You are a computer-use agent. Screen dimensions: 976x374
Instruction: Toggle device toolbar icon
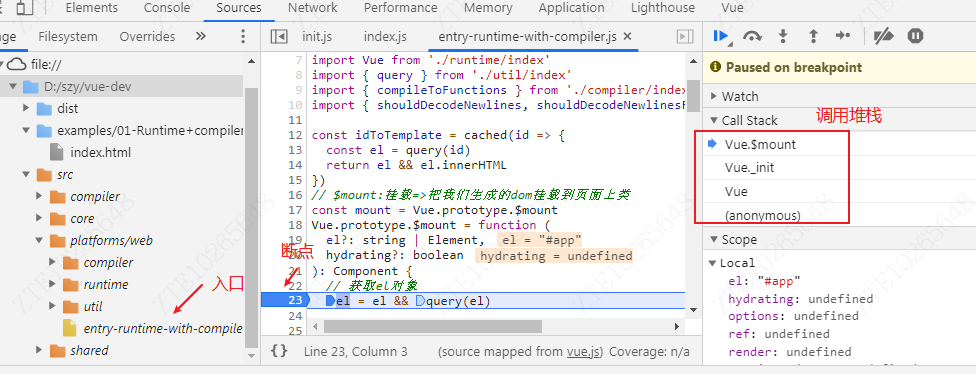[x=25, y=8]
